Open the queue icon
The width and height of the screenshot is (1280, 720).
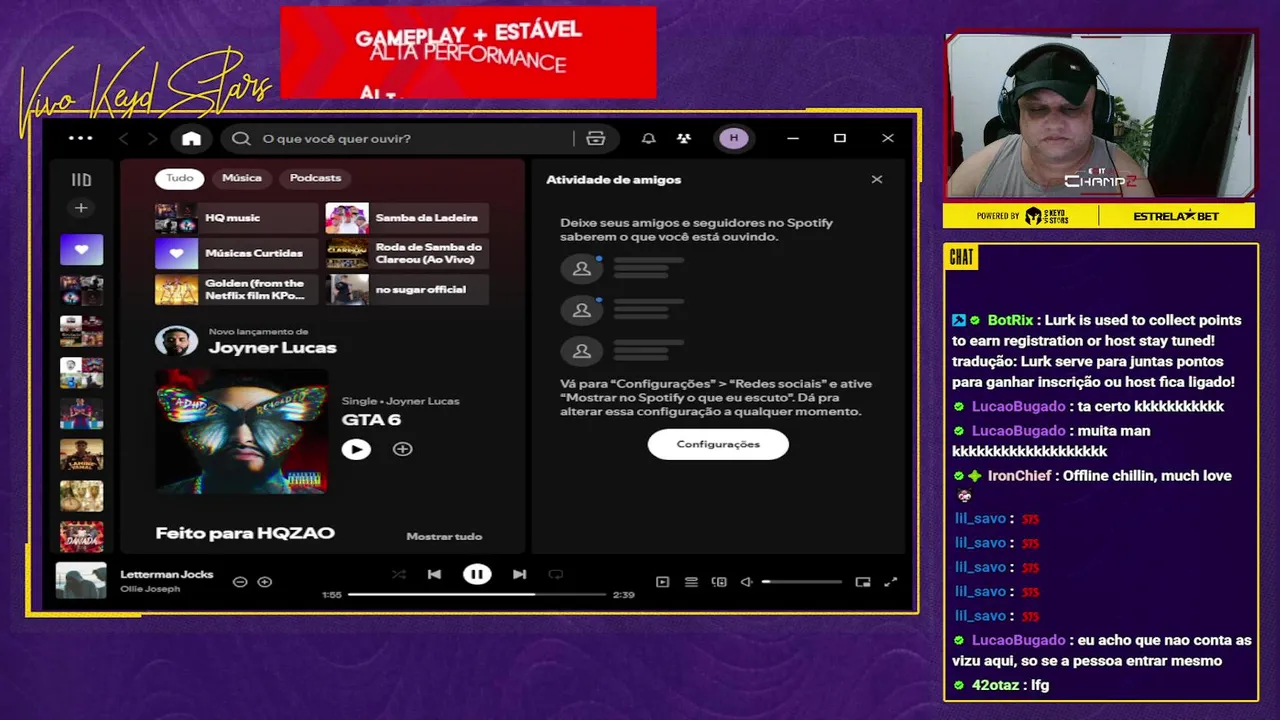pyautogui.click(x=691, y=582)
